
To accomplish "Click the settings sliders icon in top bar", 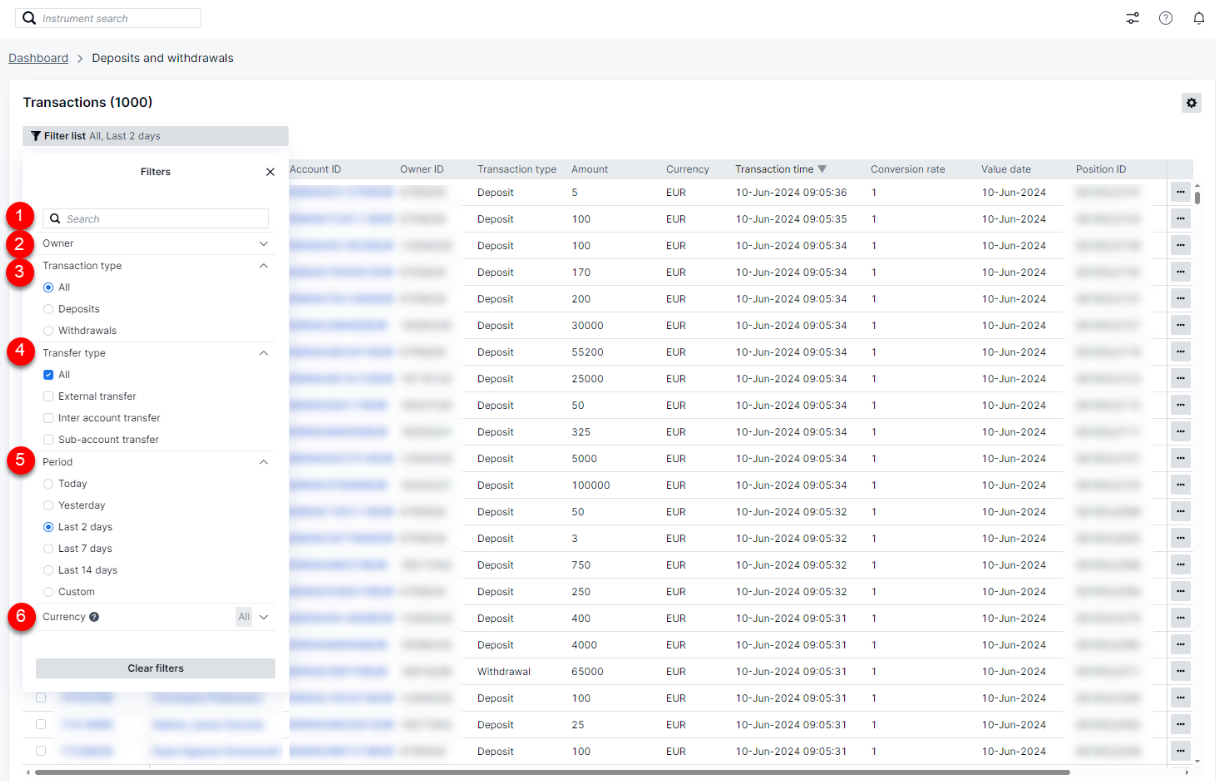I will point(1132,18).
